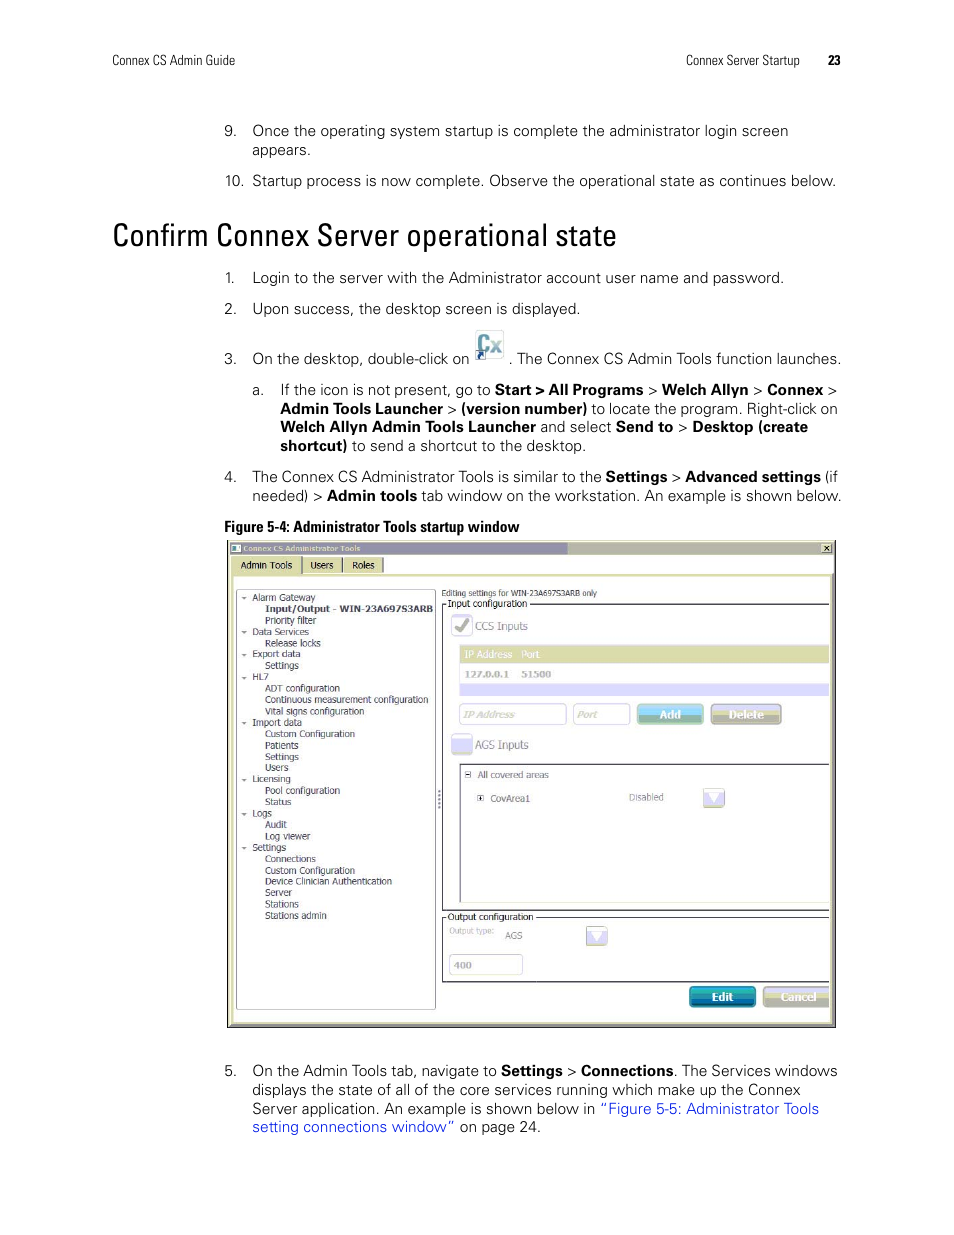Collapse the Alarm Gateway tree node arrow
This screenshot has height=1235, width=954.
pyautogui.click(x=243, y=598)
